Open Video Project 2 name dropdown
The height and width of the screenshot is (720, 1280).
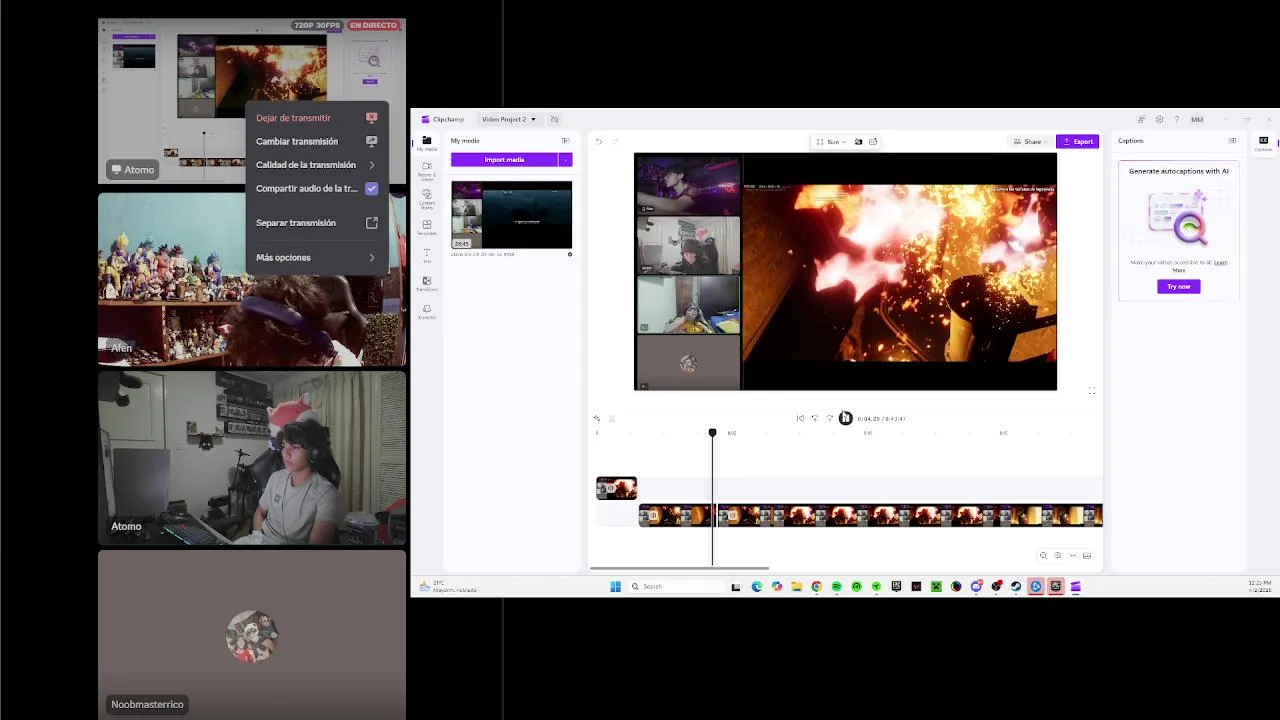pyautogui.click(x=508, y=119)
